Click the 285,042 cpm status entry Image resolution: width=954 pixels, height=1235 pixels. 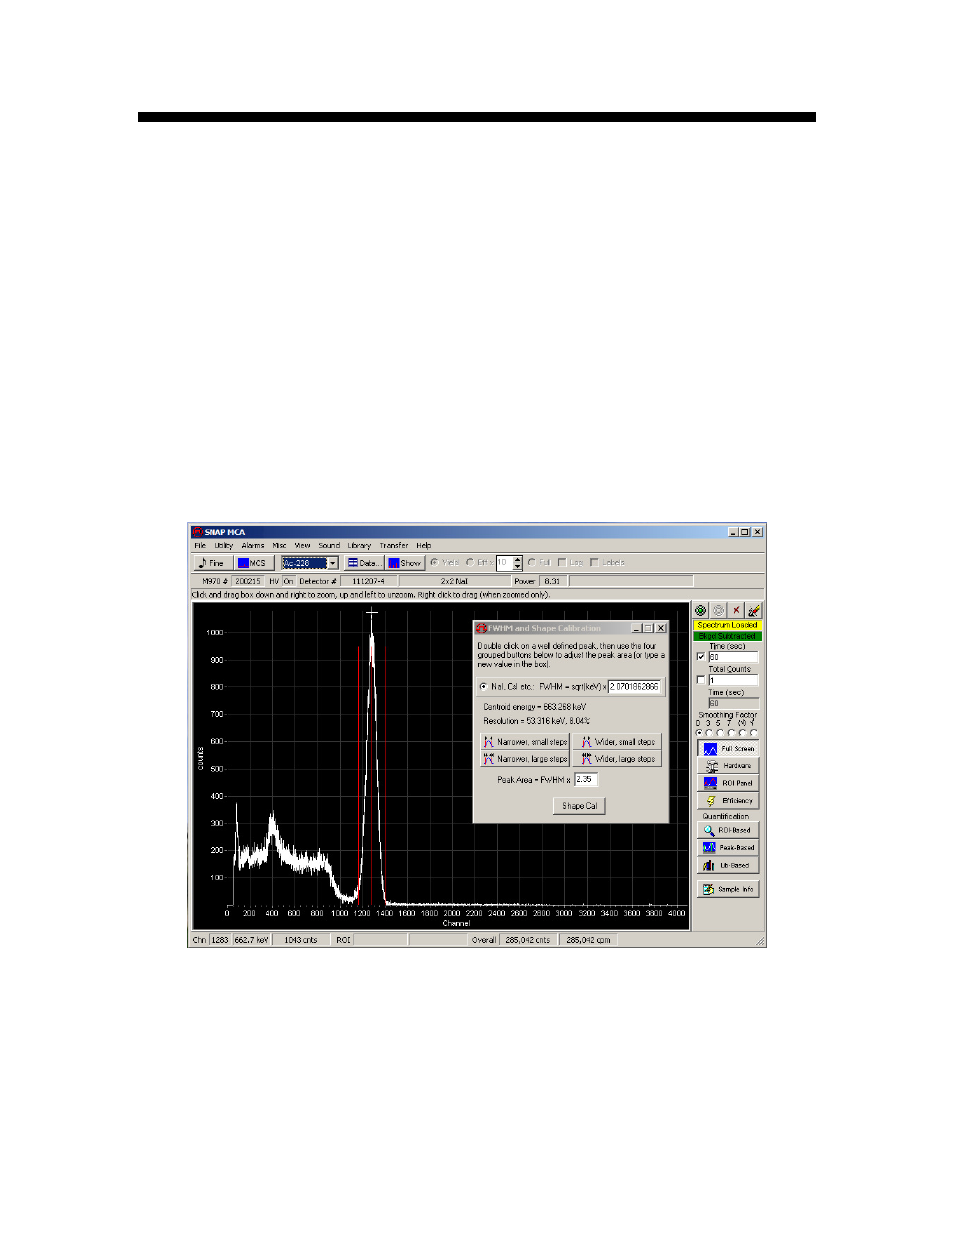coord(589,940)
